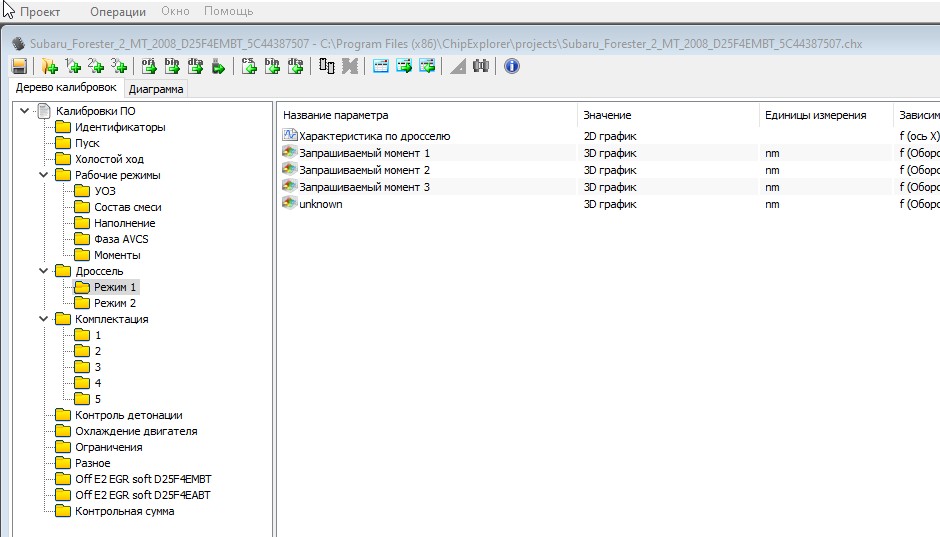Click the add folder icon with green plus
Image resolution: width=940 pixels, height=537 pixels.
click(x=49, y=66)
